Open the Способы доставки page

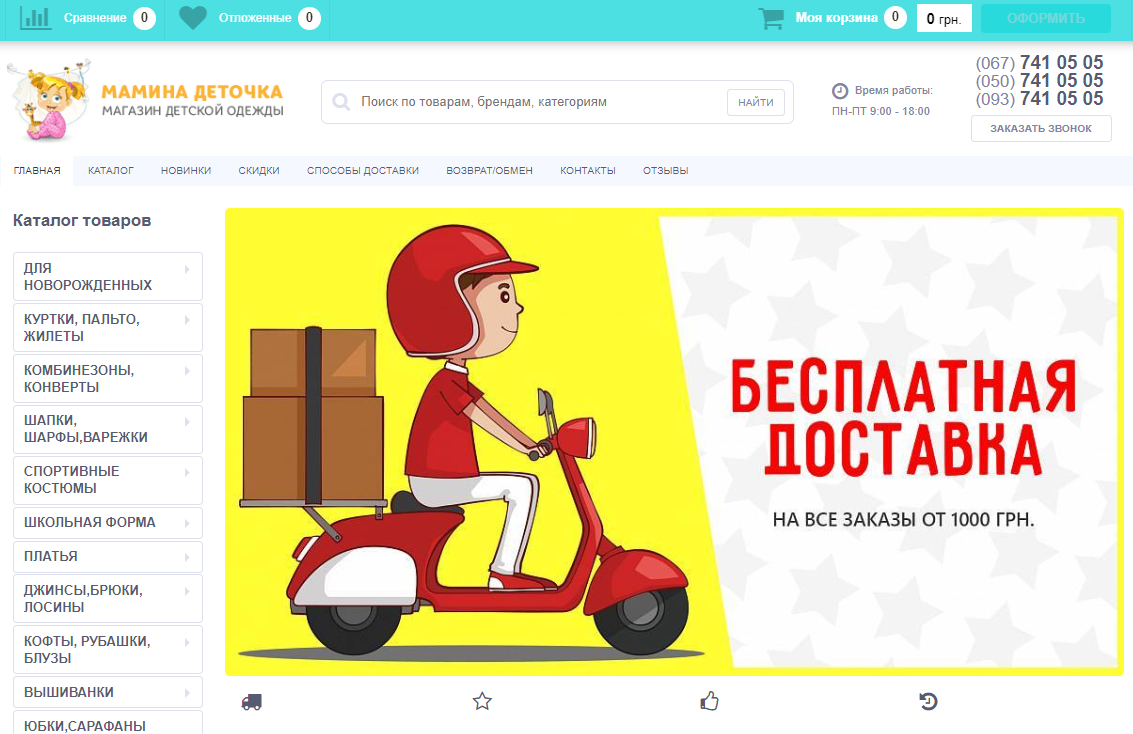tap(363, 170)
